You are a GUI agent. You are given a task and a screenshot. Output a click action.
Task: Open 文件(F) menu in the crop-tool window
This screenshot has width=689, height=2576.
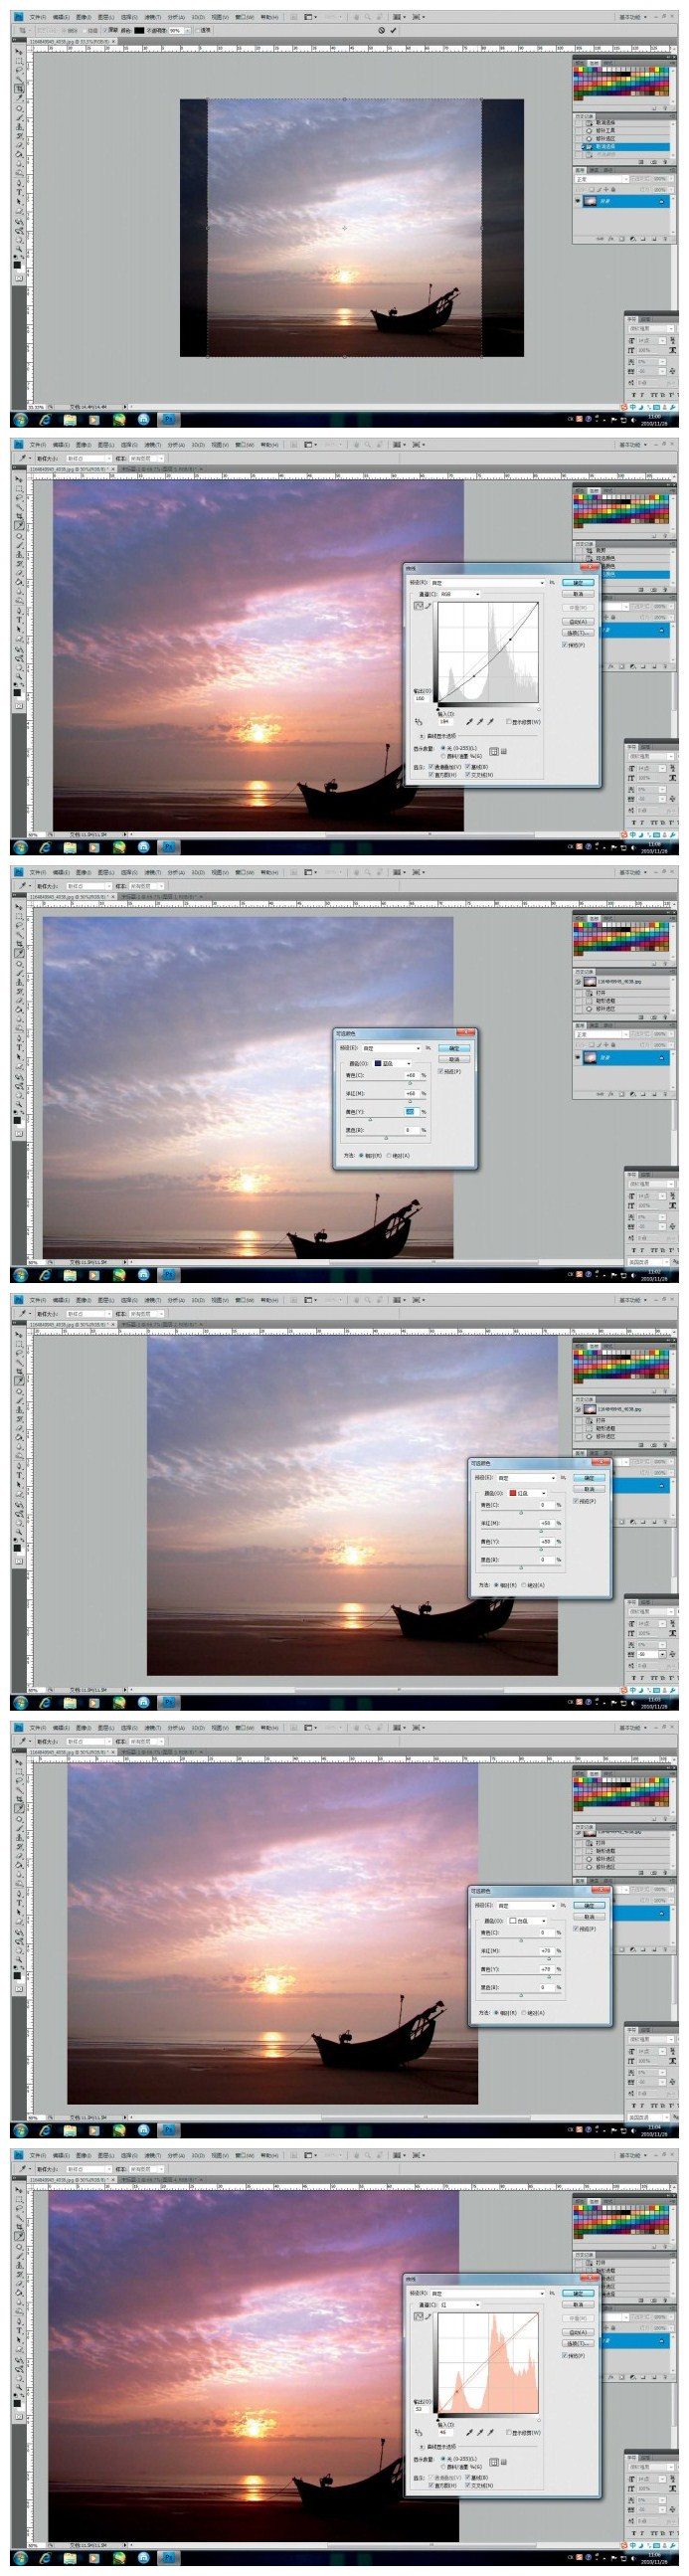click(x=38, y=17)
